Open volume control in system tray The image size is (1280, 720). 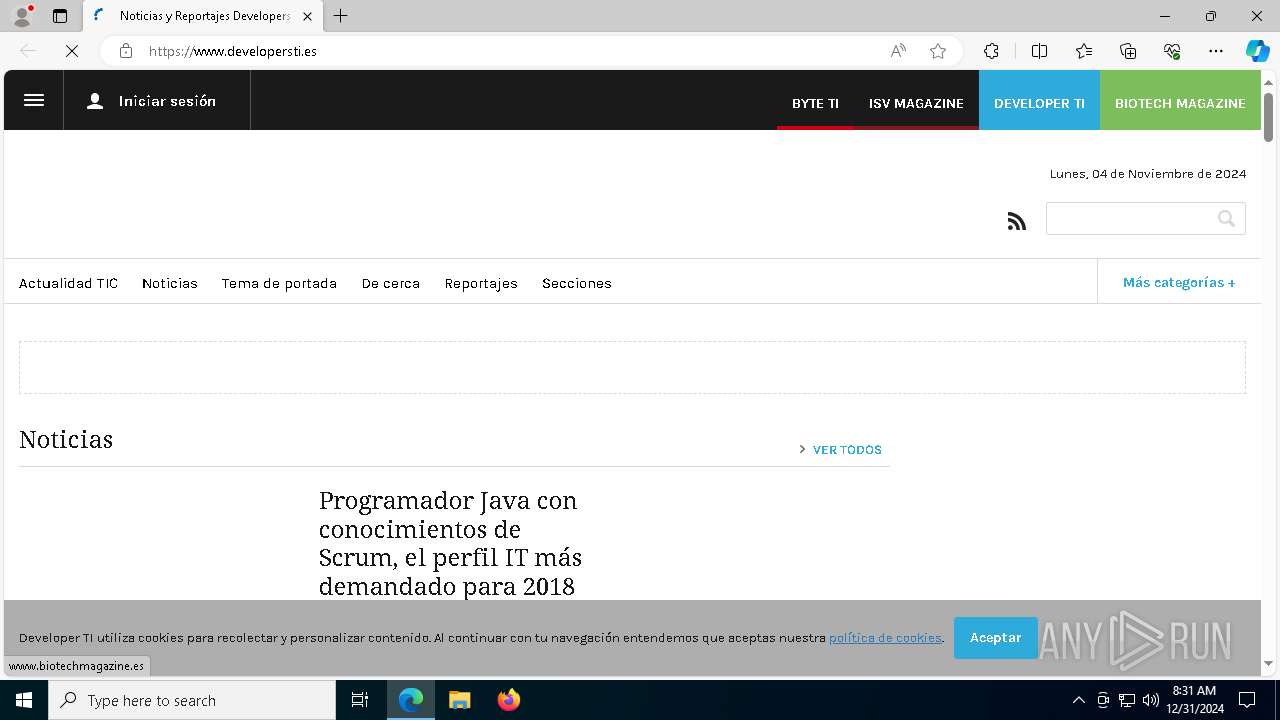click(x=1150, y=700)
